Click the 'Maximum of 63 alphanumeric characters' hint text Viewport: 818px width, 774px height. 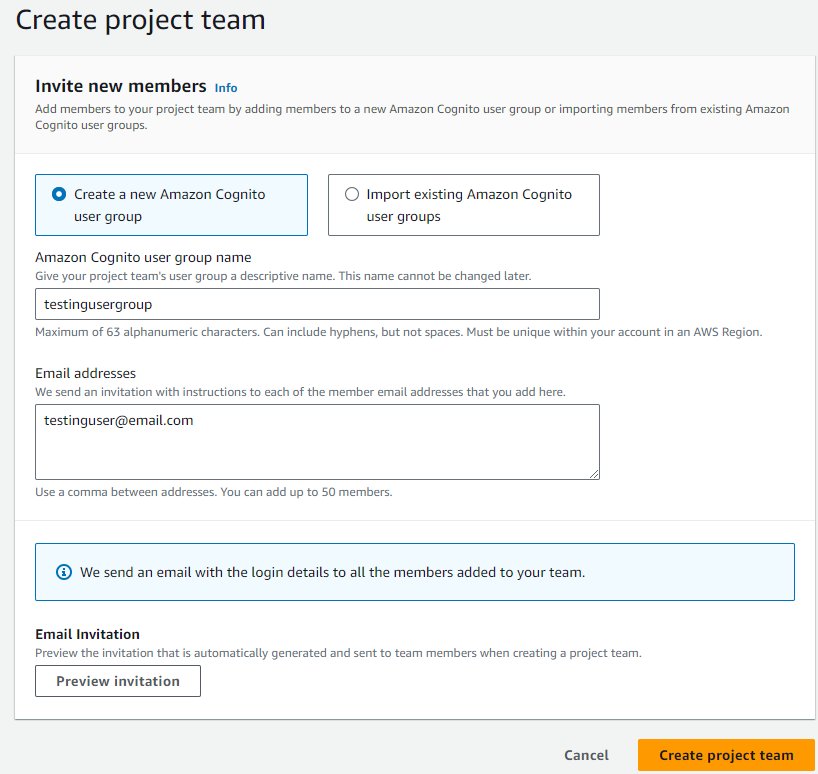click(x=399, y=332)
